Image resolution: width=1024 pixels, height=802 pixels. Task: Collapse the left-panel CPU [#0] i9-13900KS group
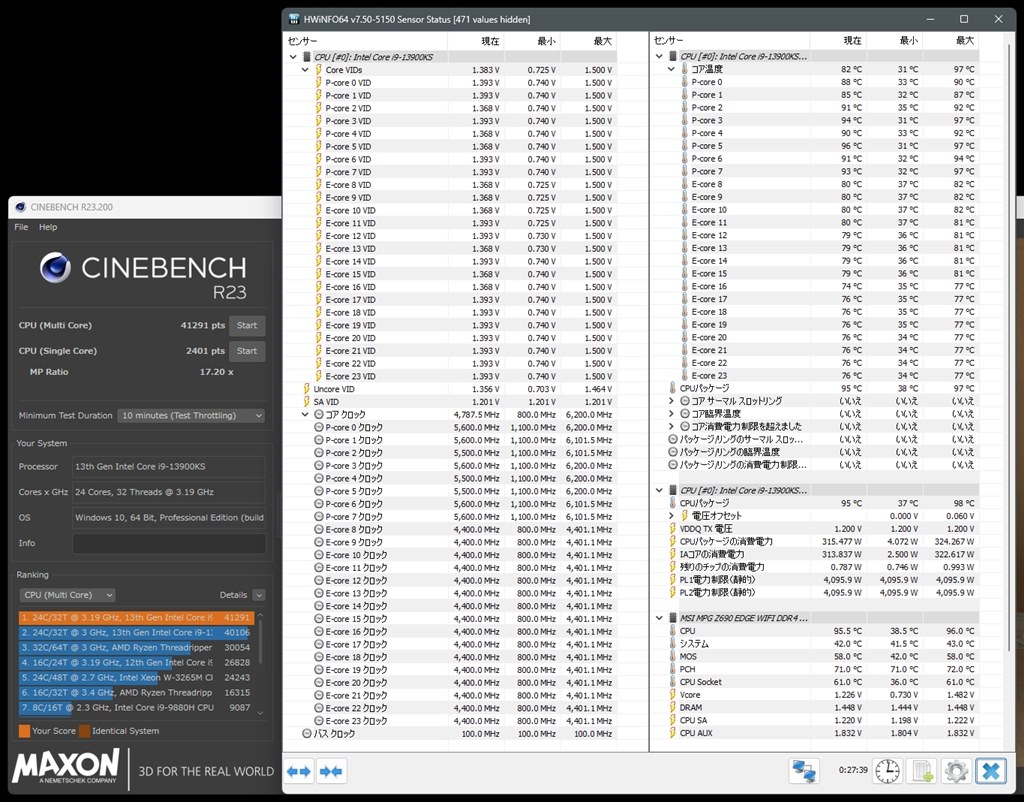click(293, 57)
